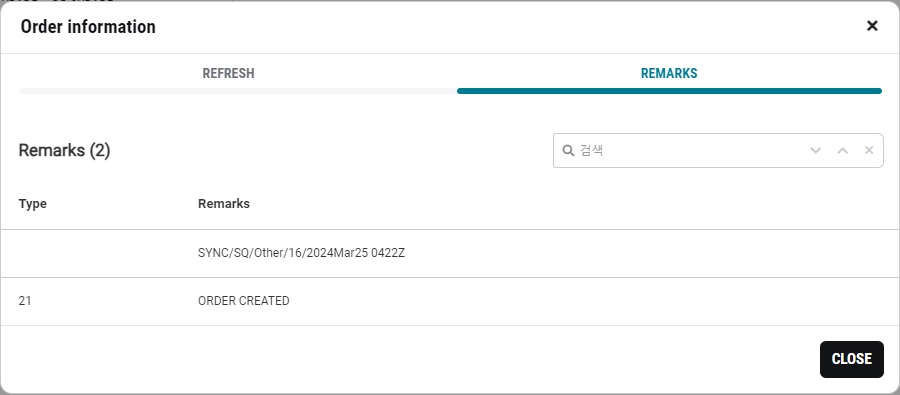
Task: Select the ORDER CREATED remark row
Action: [450, 301]
